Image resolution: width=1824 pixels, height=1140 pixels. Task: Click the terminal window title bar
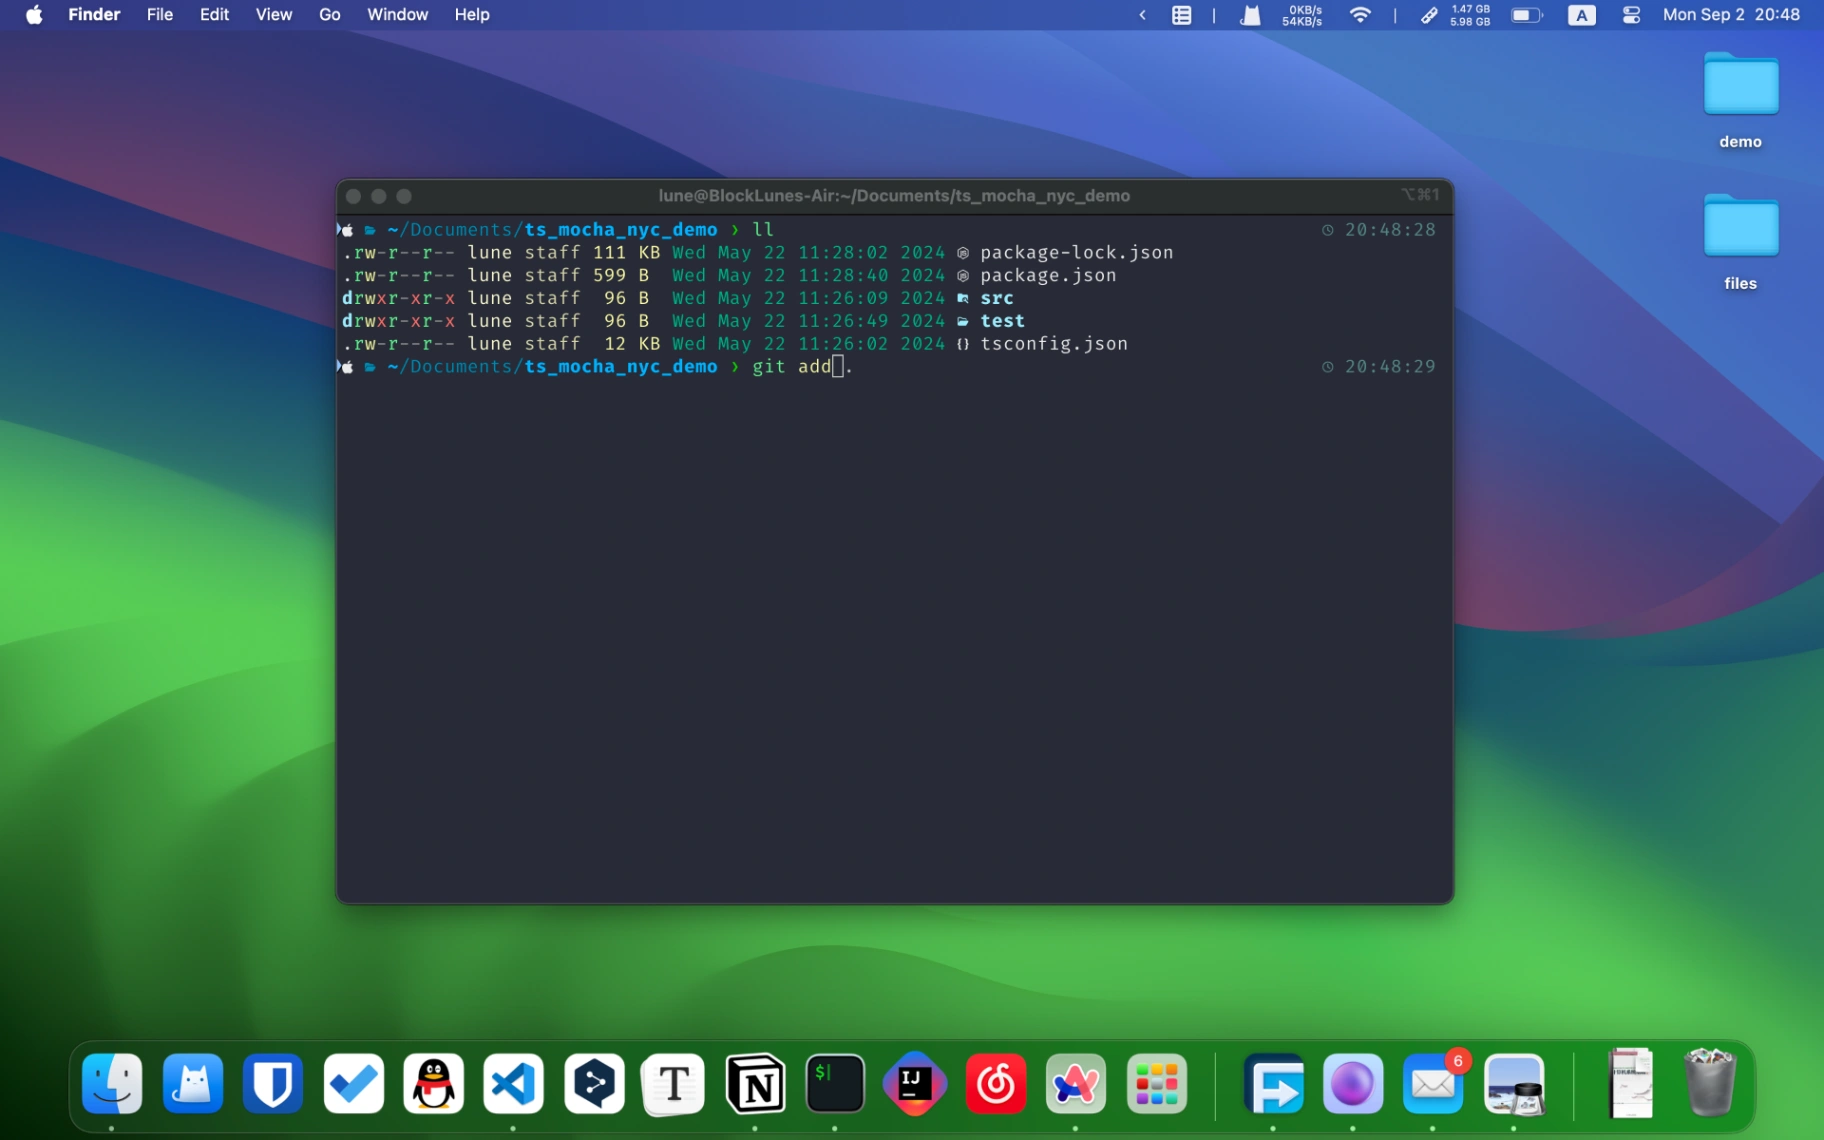point(894,196)
